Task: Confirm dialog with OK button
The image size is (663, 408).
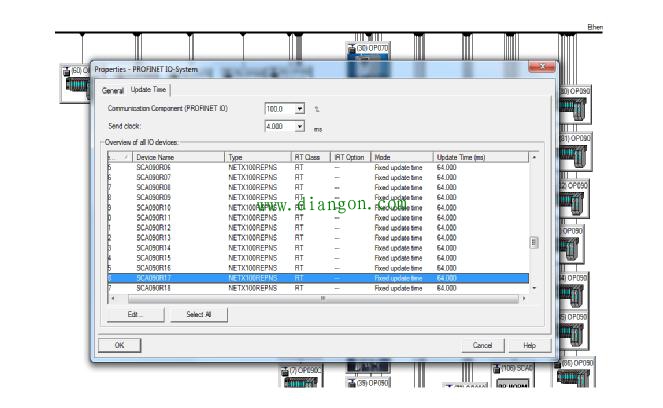Action: coord(119,345)
